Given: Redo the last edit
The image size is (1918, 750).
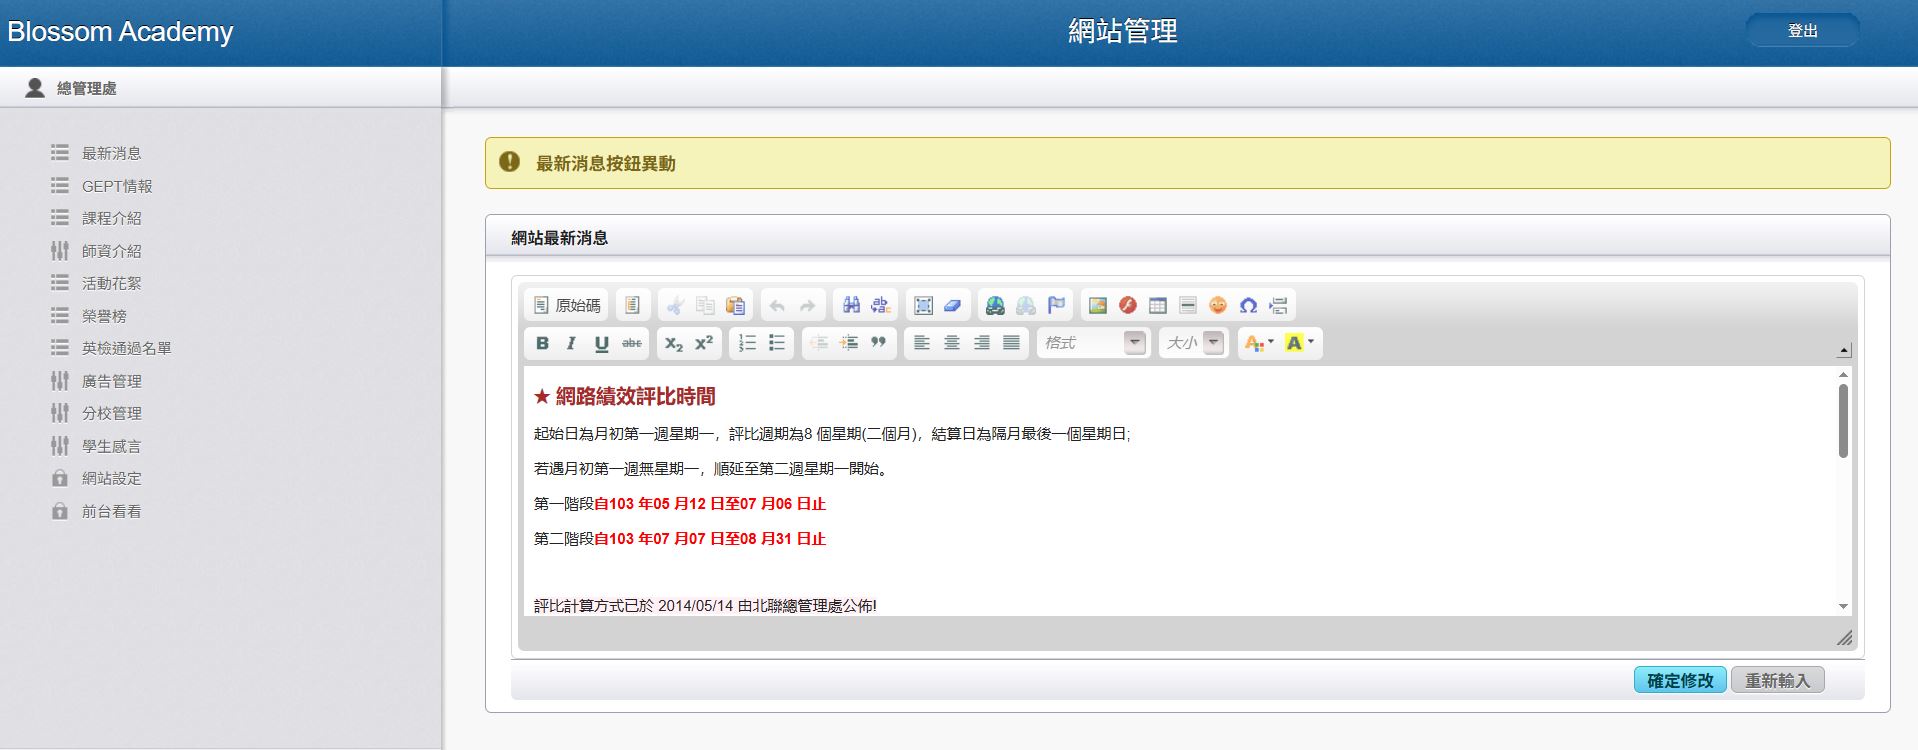Looking at the screenshot, I should coord(807,305).
